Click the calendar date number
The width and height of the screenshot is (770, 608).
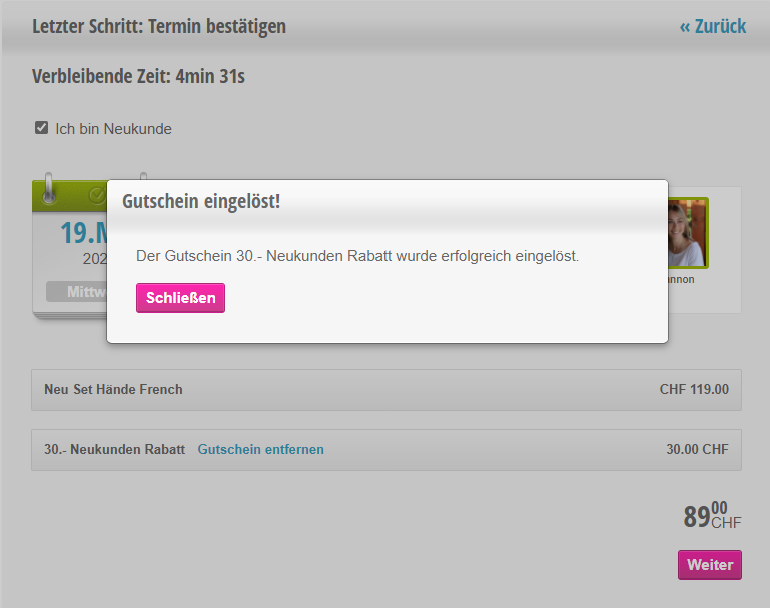(x=82, y=233)
